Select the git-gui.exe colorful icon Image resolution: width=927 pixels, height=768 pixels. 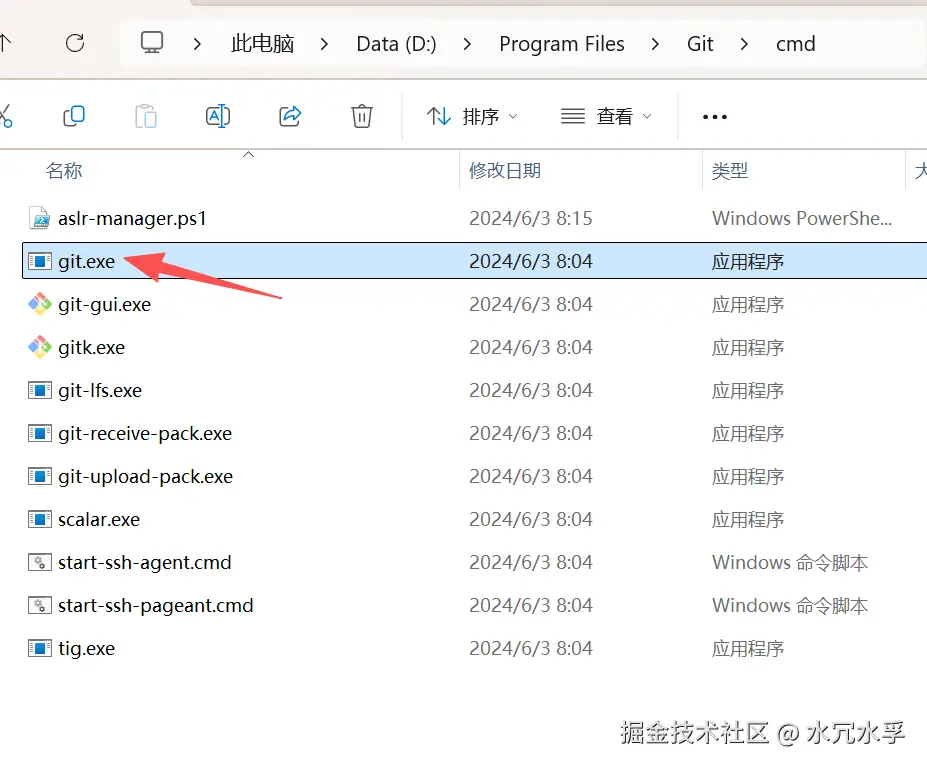(40, 304)
